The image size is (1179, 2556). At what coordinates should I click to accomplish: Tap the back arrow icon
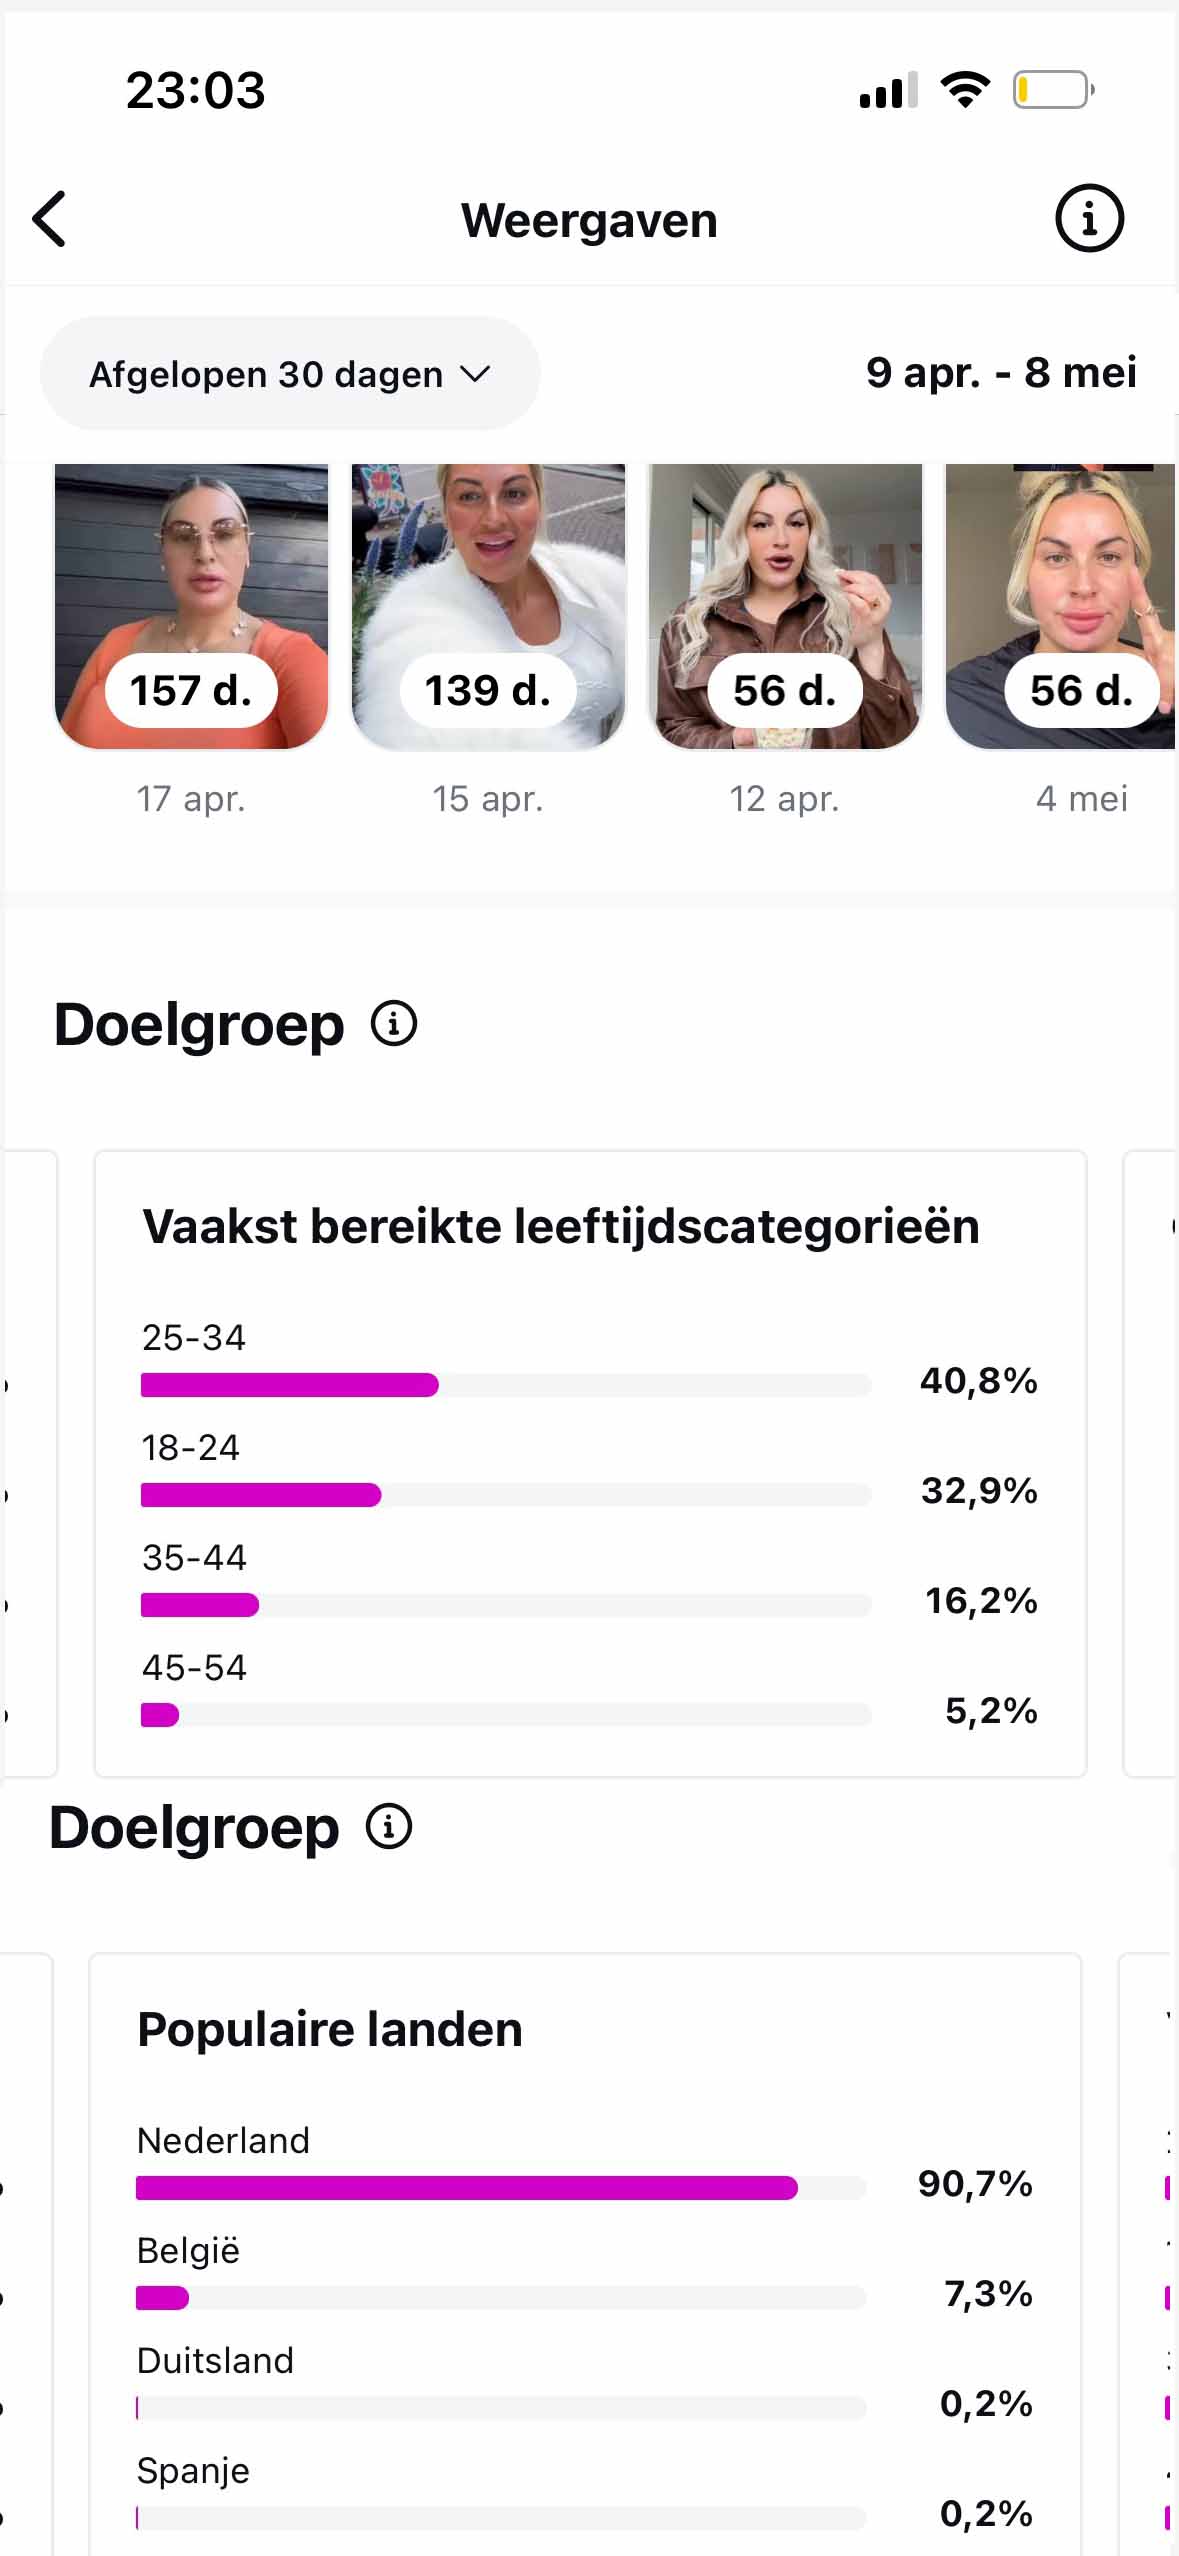click(x=50, y=219)
